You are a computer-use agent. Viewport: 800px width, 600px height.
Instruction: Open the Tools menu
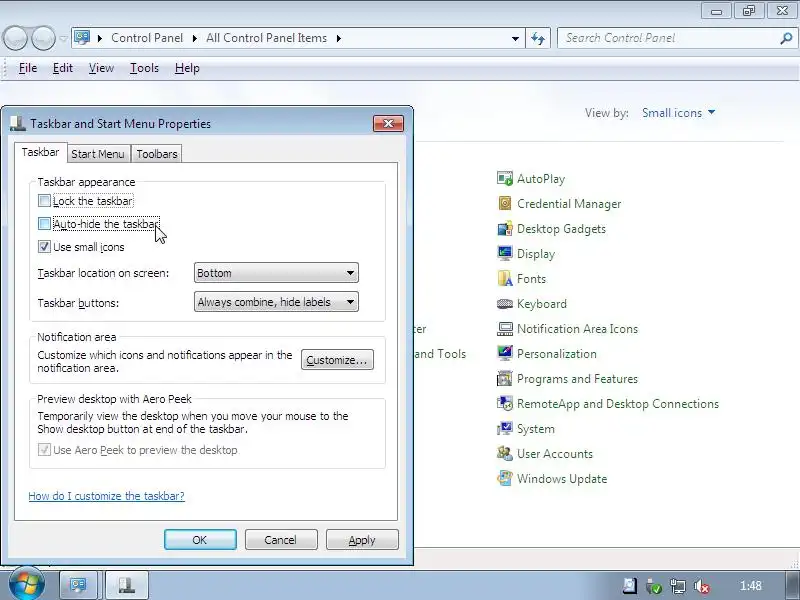click(x=144, y=68)
